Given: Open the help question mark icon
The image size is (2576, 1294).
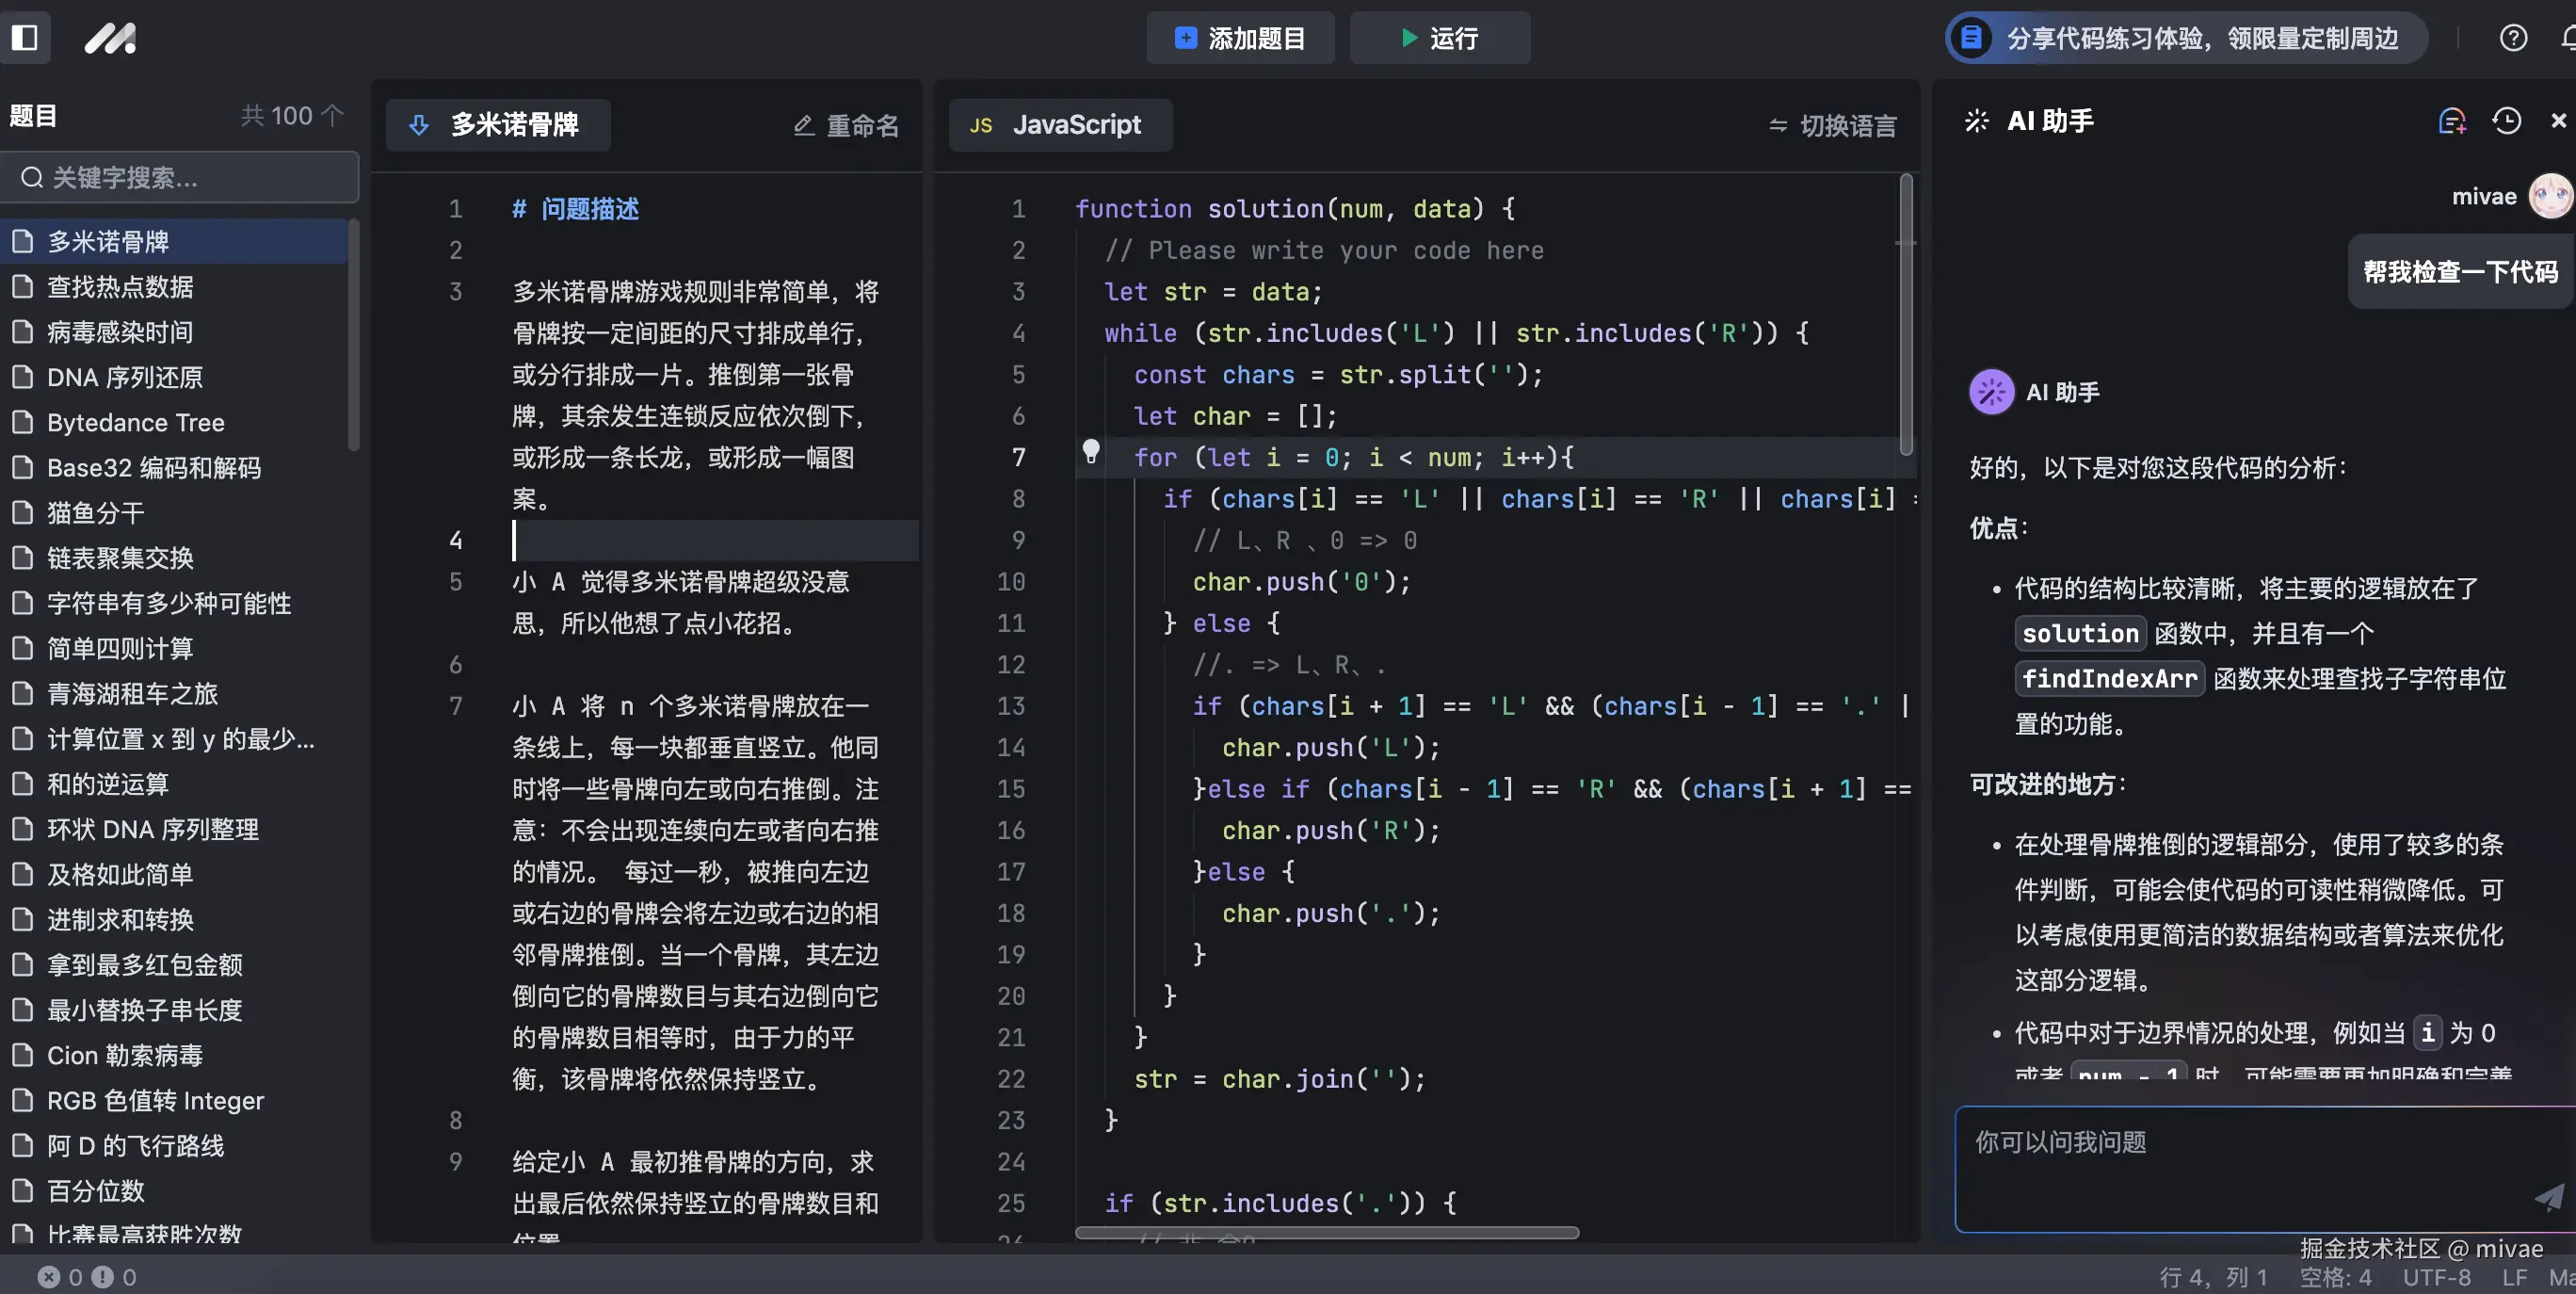Looking at the screenshot, I should click(x=2512, y=38).
